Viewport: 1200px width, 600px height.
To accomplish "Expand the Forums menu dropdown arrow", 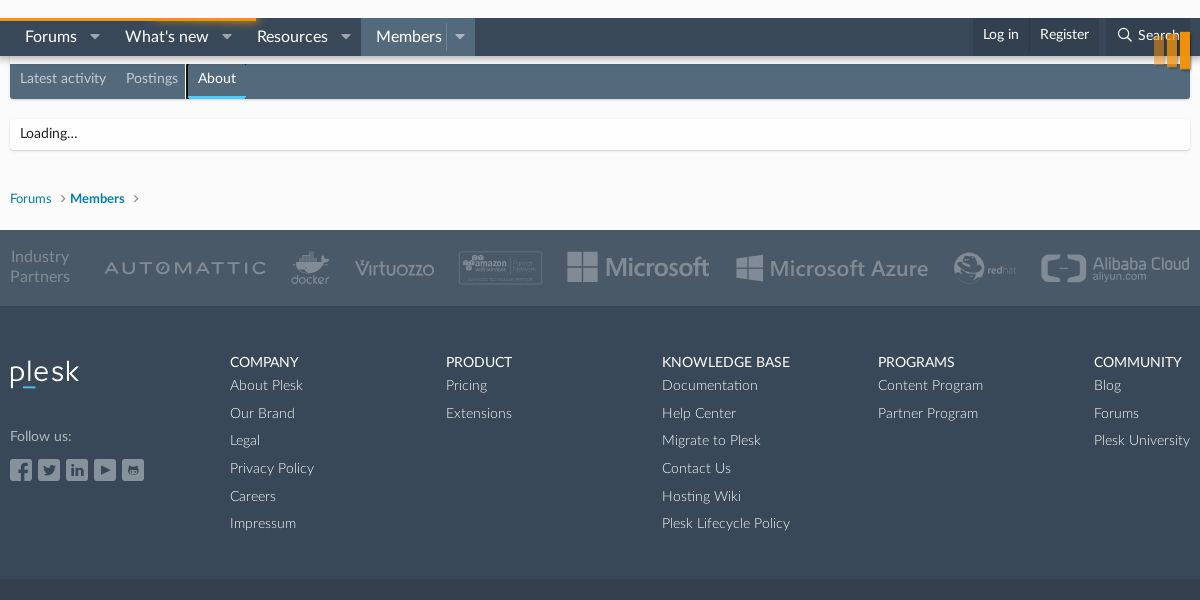I will [95, 37].
